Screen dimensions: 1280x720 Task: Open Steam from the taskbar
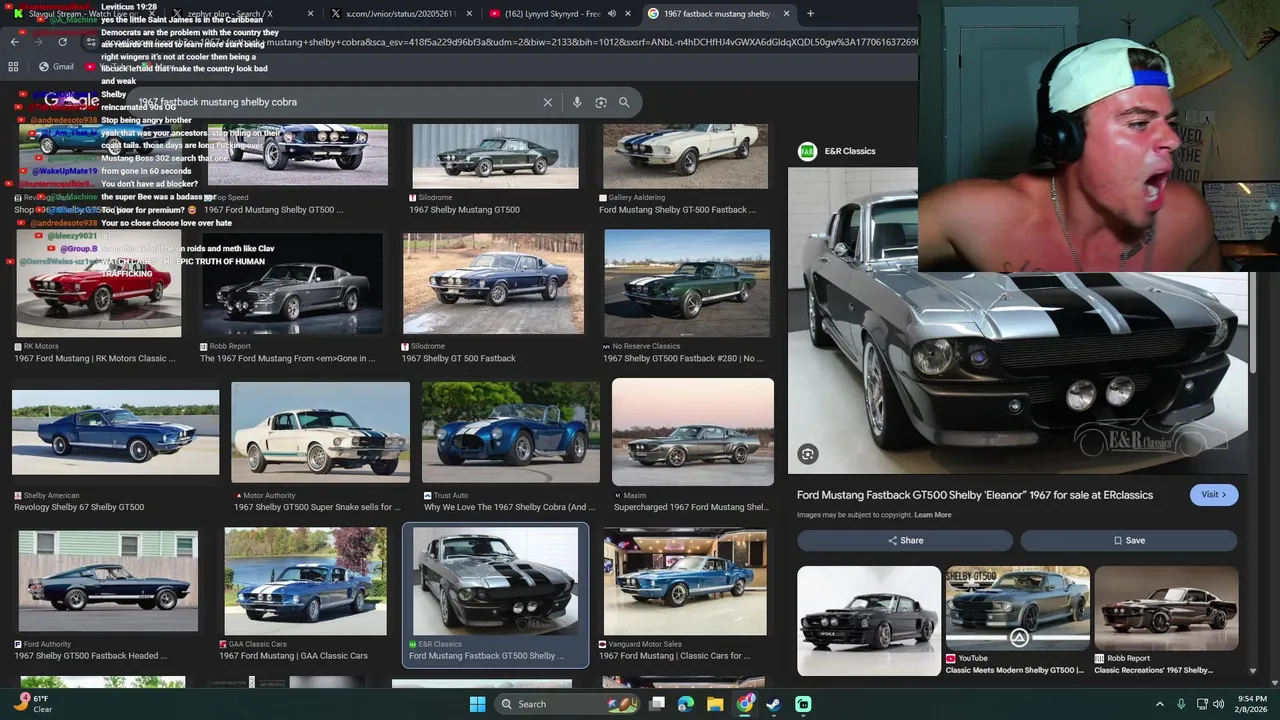coord(774,704)
